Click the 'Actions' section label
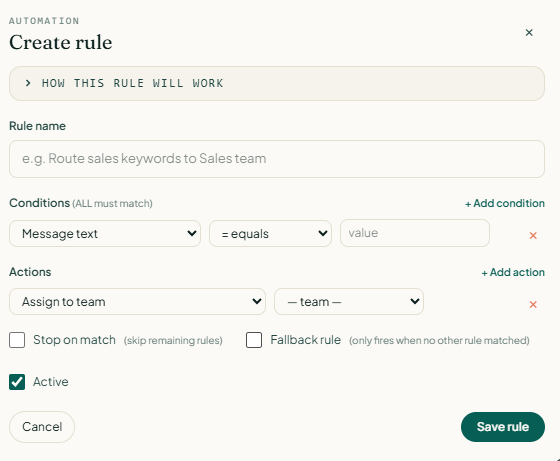This screenshot has height=461, width=560. pos(30,272)
